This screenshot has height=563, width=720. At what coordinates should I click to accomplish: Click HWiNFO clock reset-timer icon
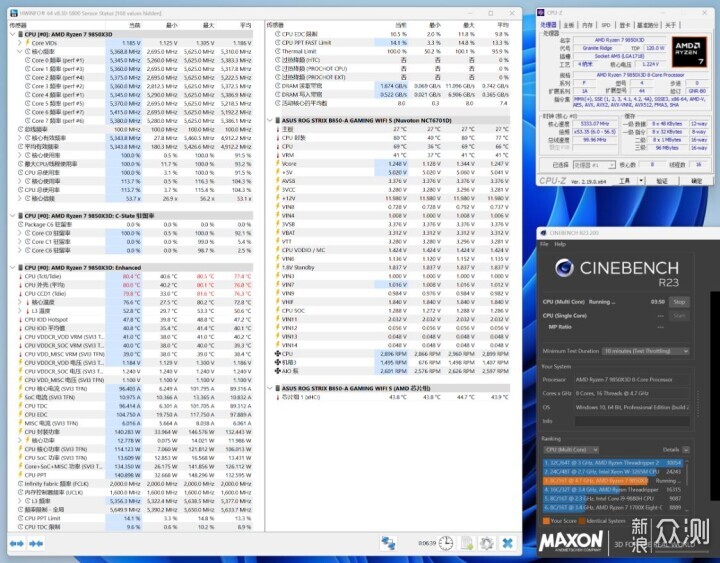445,543
